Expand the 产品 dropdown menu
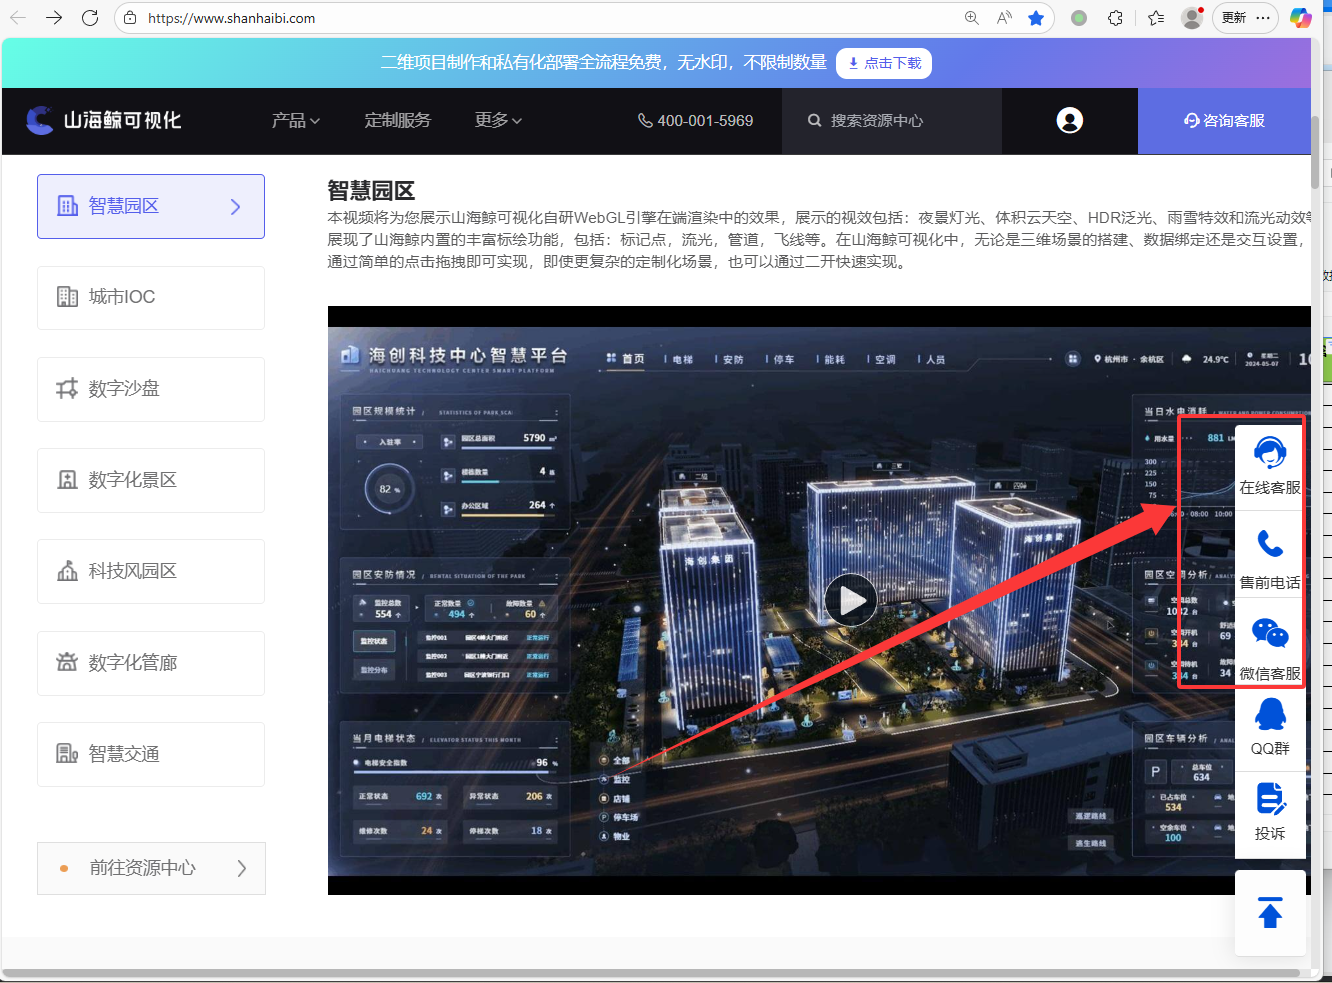 [x=296, y=120]
